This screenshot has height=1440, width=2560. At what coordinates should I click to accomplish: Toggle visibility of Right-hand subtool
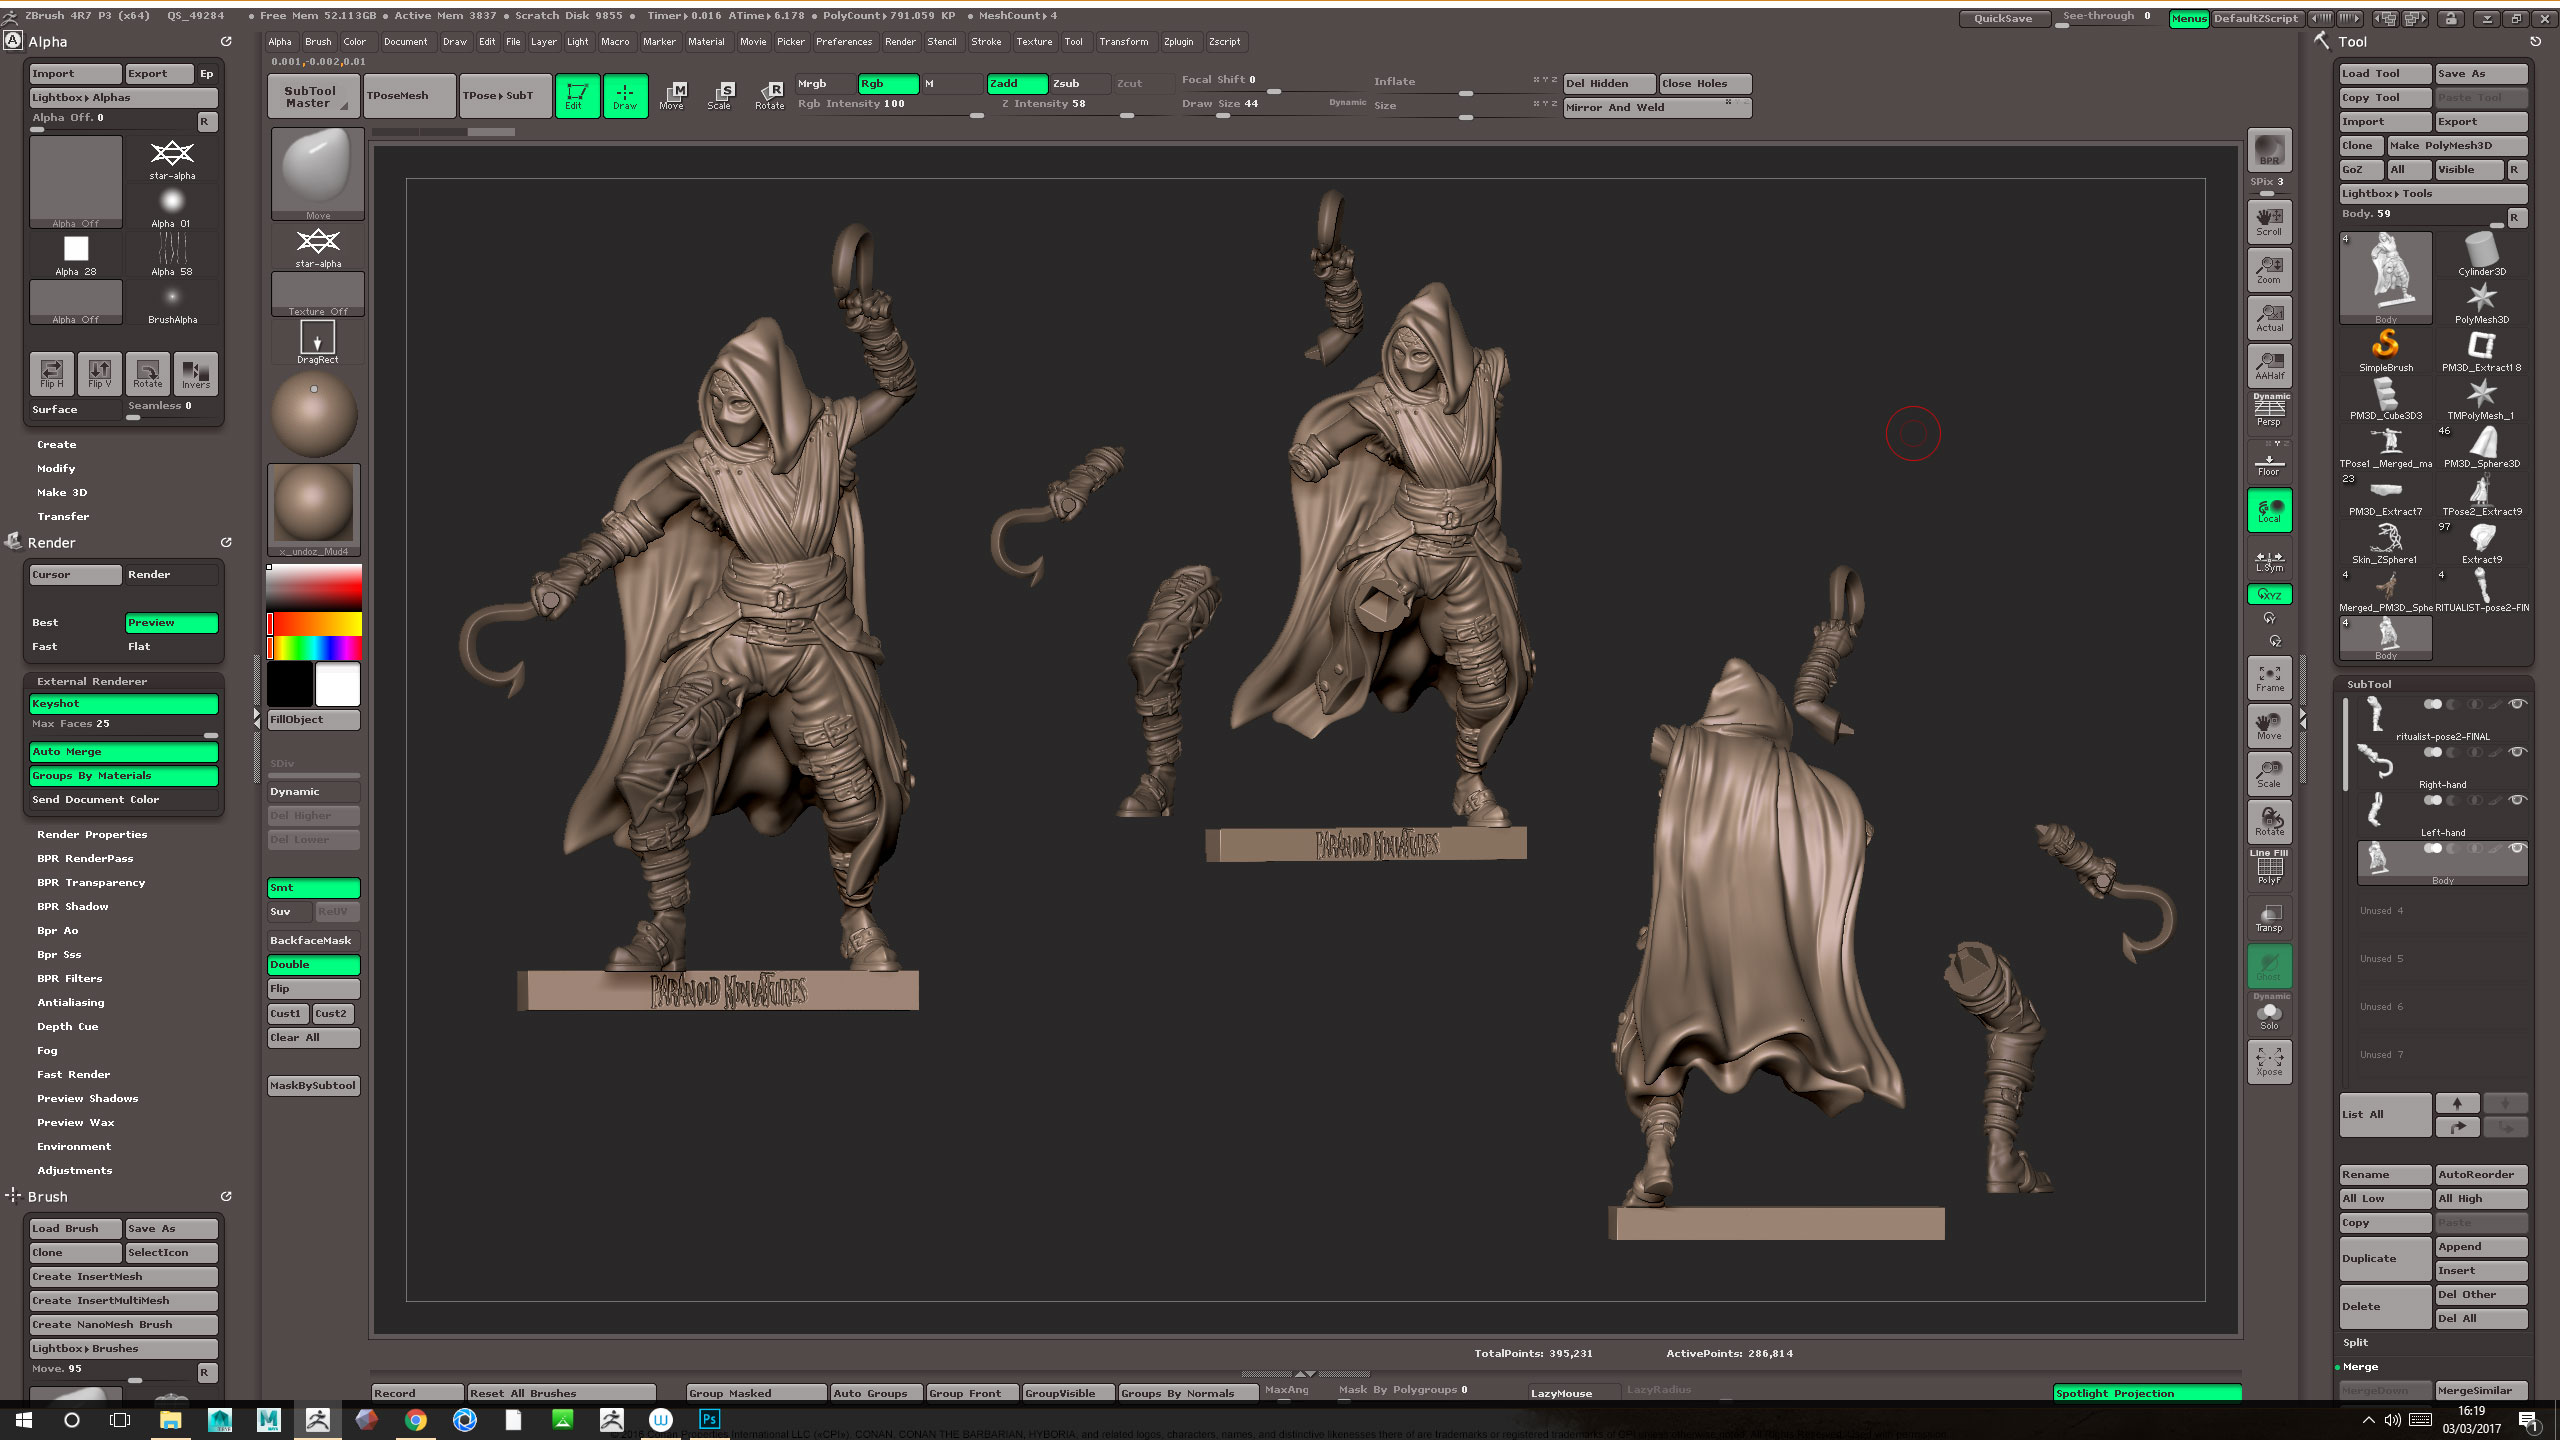[2518, 753]
